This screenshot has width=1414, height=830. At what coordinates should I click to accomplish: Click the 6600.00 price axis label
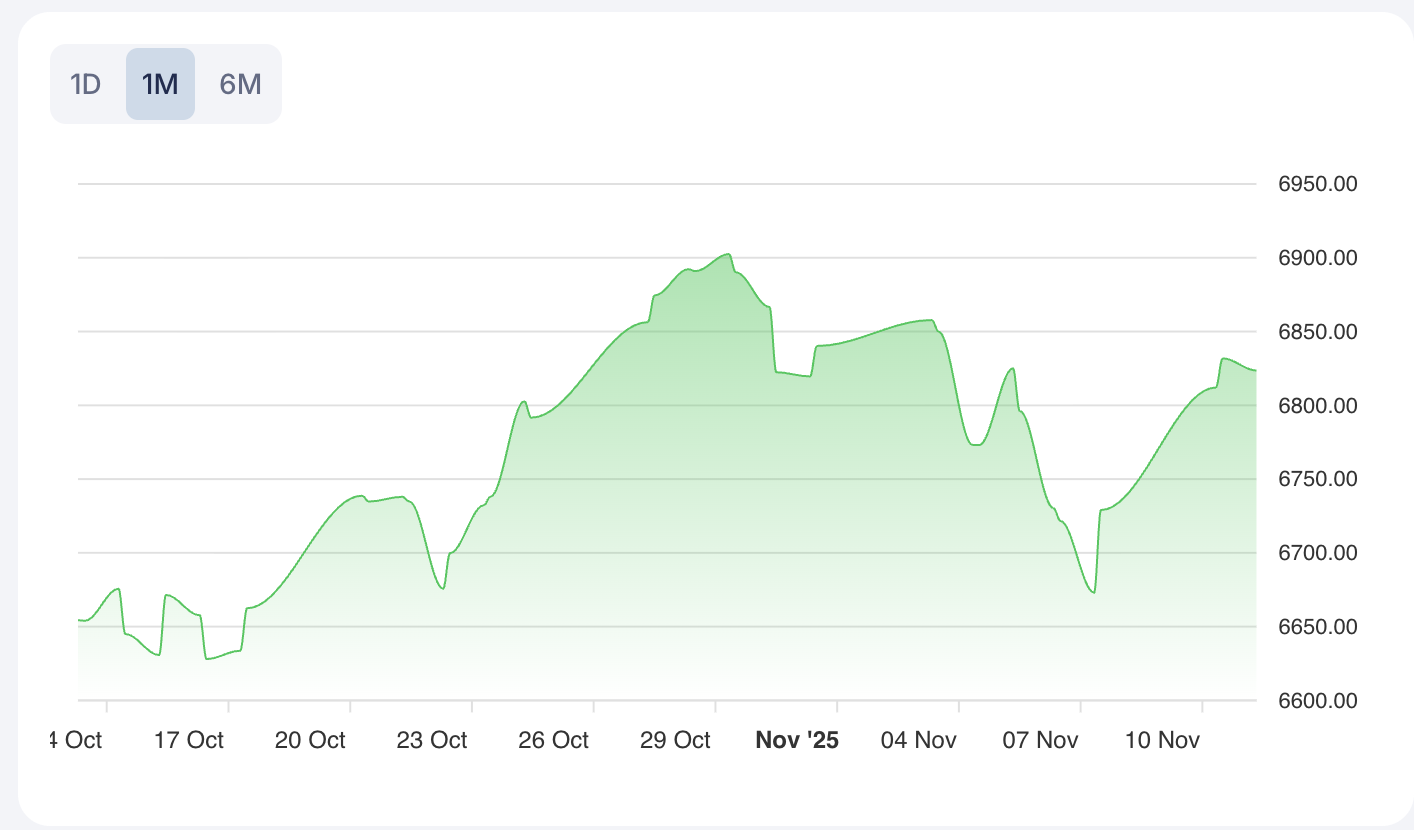click(1318, 700)
